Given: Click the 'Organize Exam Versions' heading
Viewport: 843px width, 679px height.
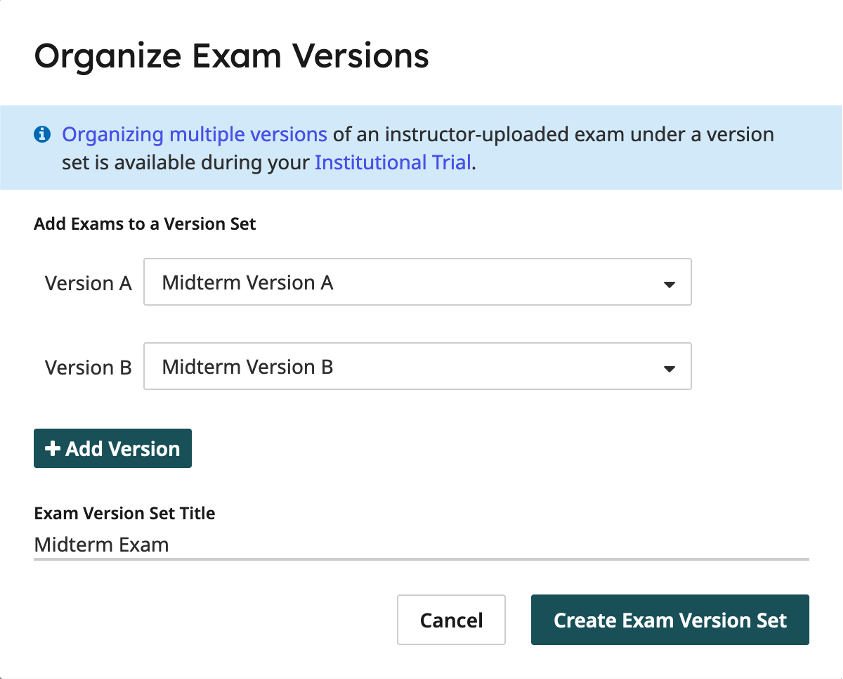Looking at the screenshot, I should tap(232, 56).
